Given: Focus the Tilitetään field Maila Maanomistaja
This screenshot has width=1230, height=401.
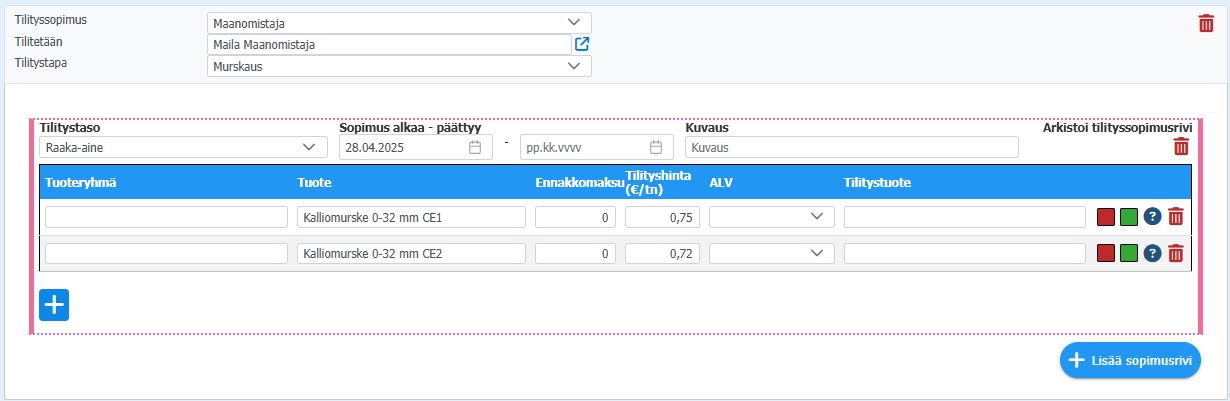Looking at the screenshot, I should tap(389, 44).
